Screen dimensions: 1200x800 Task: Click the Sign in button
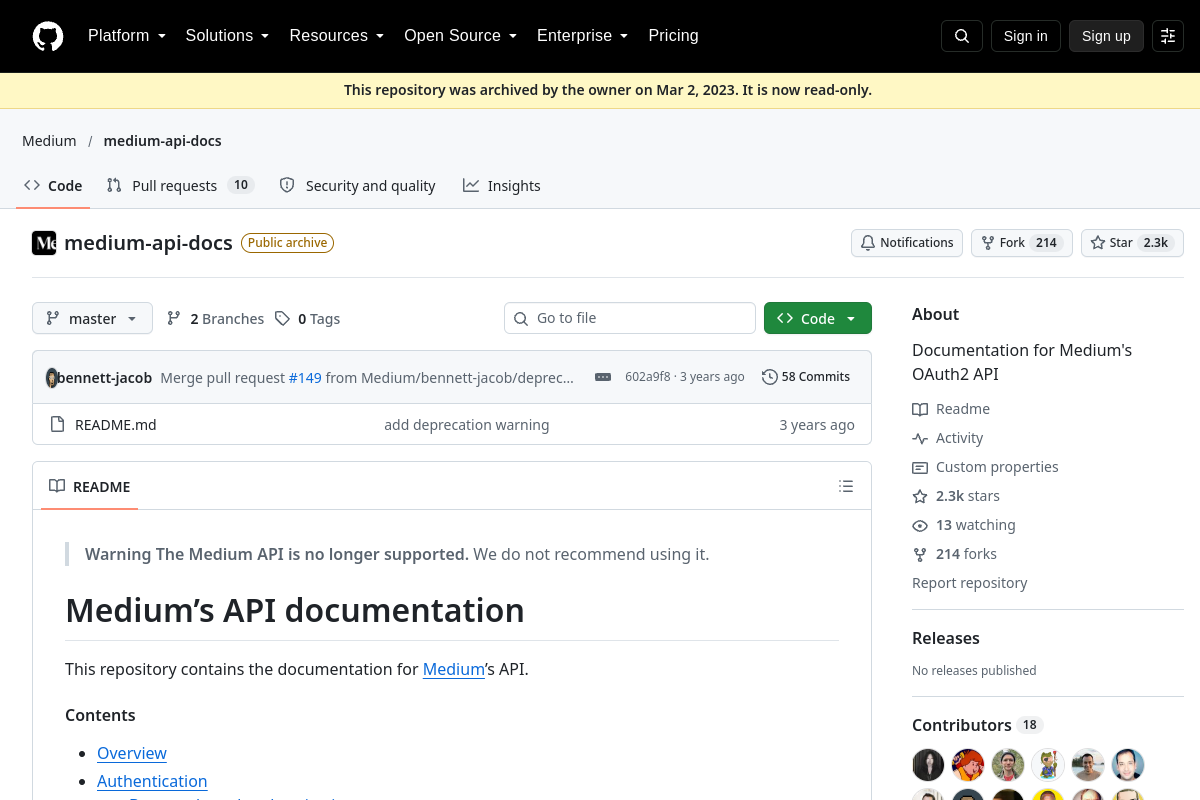[x=1026, y=36]
